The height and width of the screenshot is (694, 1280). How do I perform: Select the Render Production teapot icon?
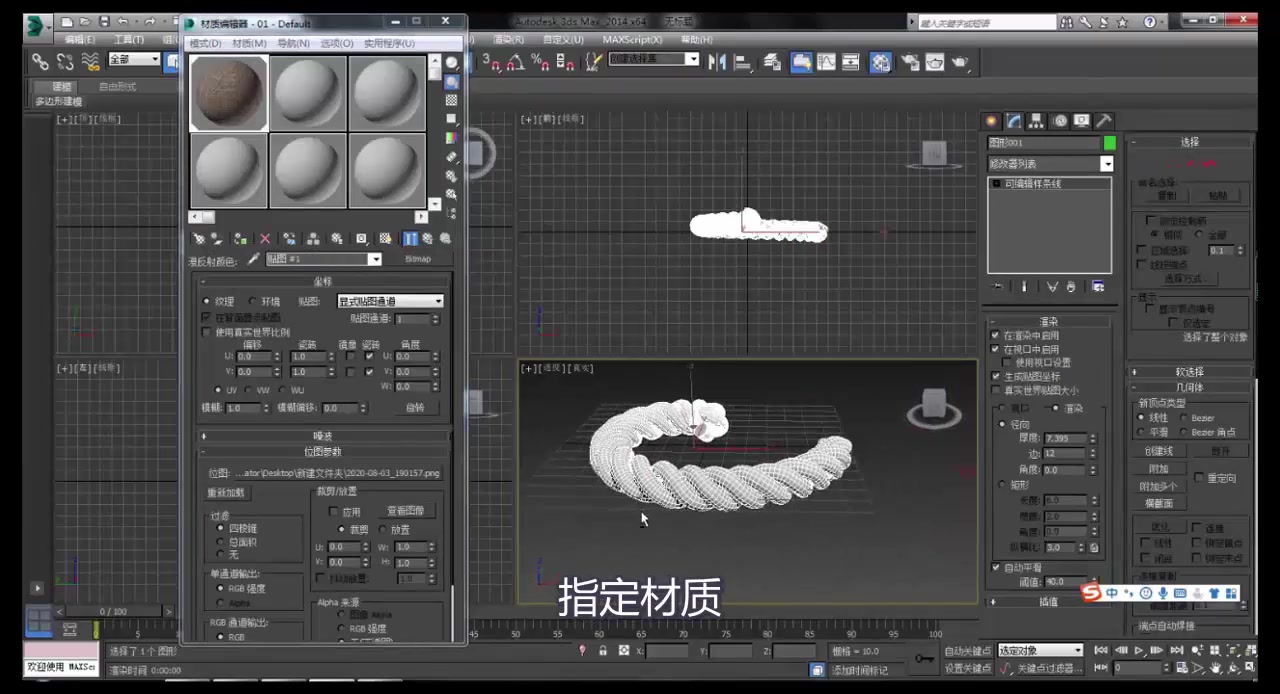960,62
